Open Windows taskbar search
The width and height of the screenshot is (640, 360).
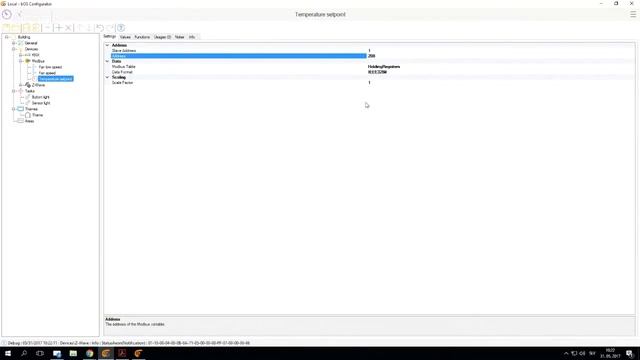pyautogui.click(x=24, y=353)
